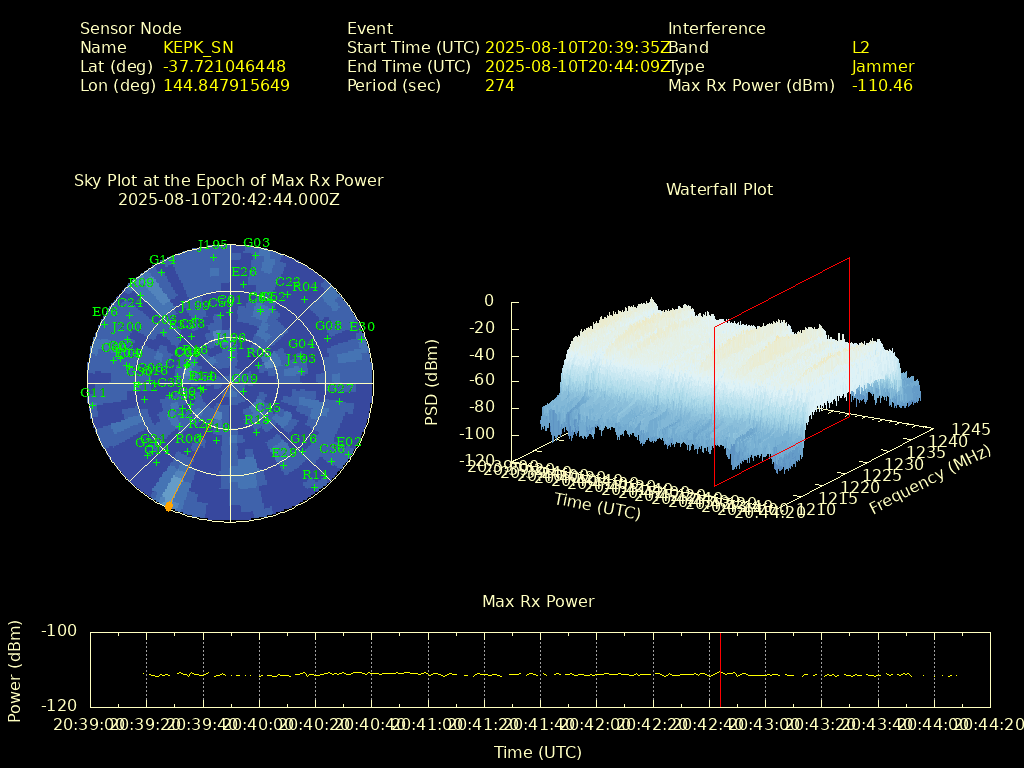Click the E30 satellite on sky plot edge

(362, 327)
